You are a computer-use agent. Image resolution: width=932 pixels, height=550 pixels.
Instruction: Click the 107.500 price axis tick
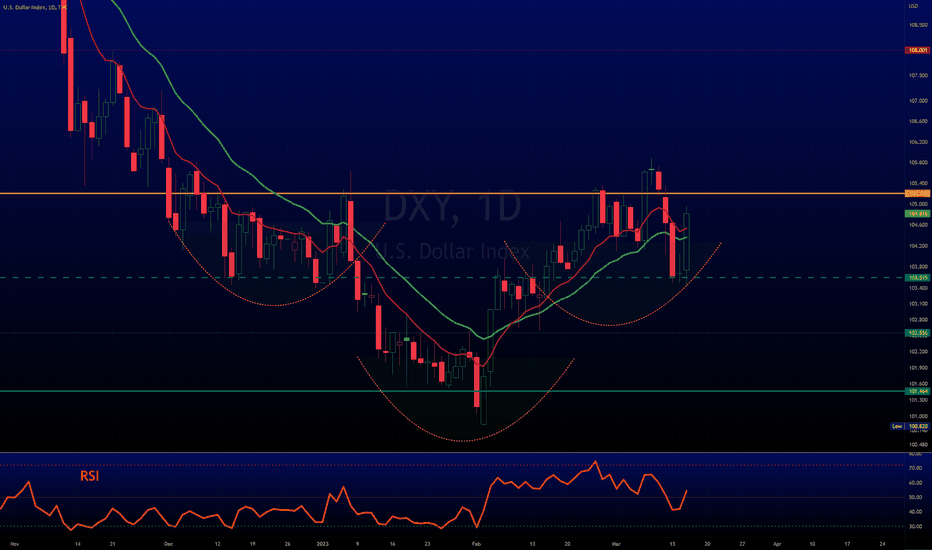pyautogui.click(x=918, y=76)
